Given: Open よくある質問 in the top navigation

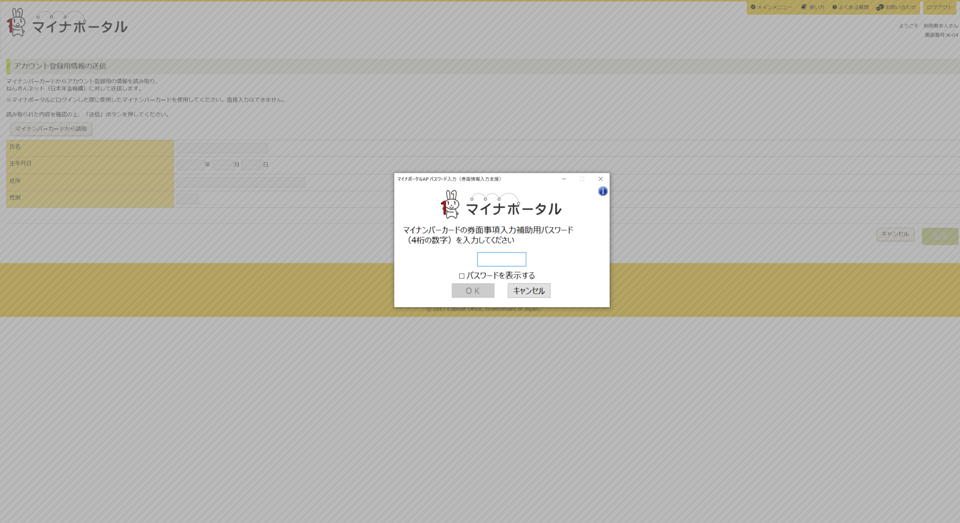Looking at the screenshot, I should pyautogui.click(x=850, y=7).
